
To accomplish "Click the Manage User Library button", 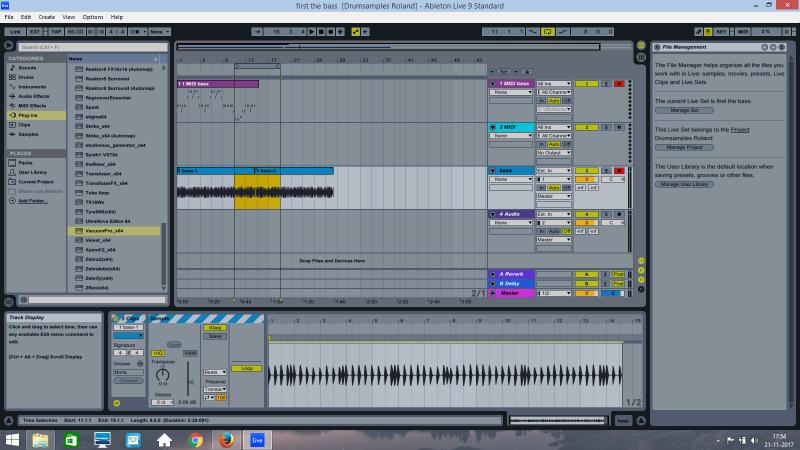I will click(684, 184).
